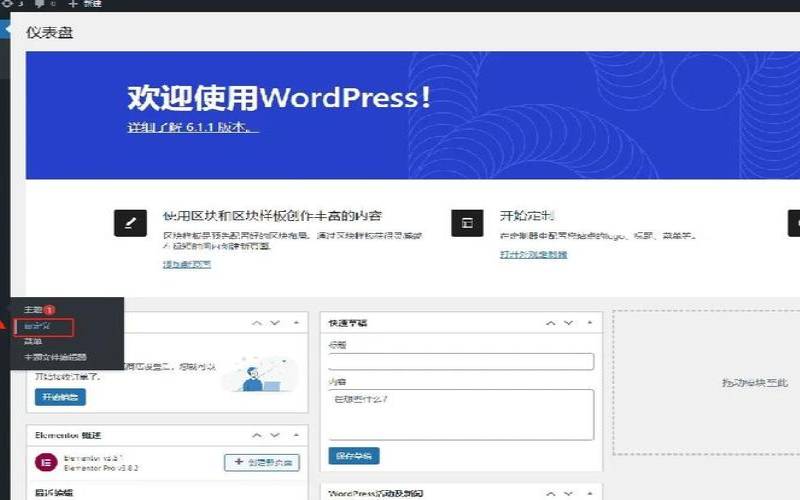Move the Quick Draft widget down

(567, 323)
